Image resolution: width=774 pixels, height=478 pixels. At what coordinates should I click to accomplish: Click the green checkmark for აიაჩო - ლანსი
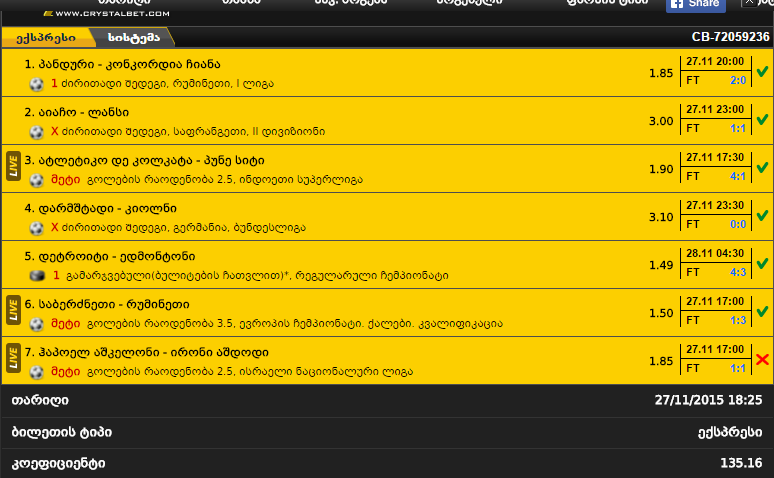coord(762,120)
